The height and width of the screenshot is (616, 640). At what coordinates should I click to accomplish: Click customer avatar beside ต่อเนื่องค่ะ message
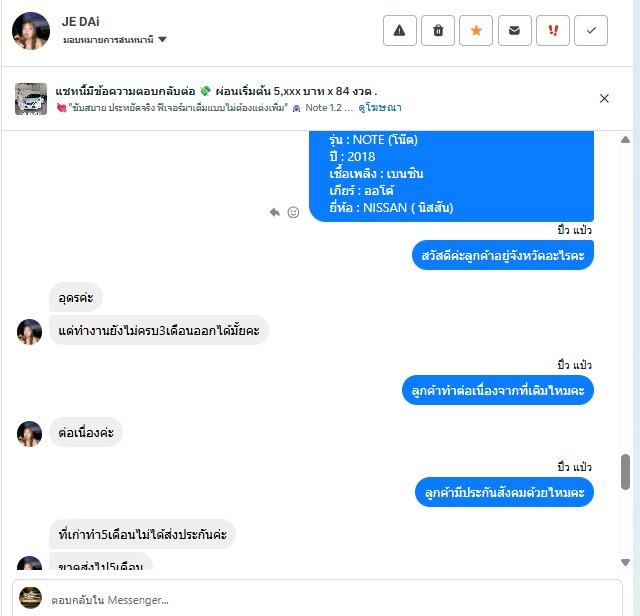[29, 434]
